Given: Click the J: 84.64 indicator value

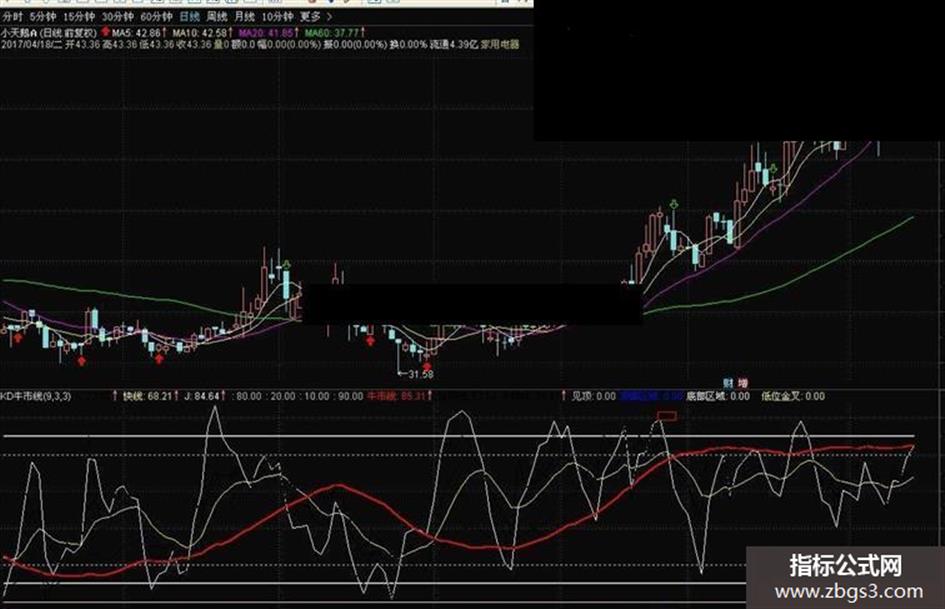Looking at the screenshot, I should pos(201,397).
